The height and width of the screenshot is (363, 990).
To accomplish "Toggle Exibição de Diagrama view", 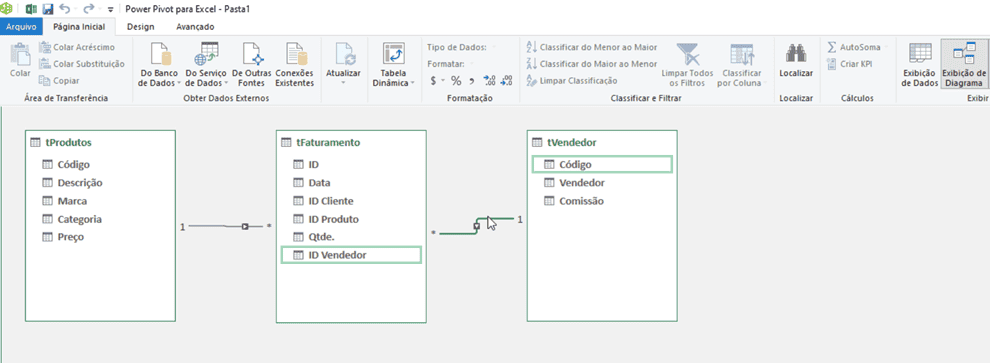I will tap(963, 66).
